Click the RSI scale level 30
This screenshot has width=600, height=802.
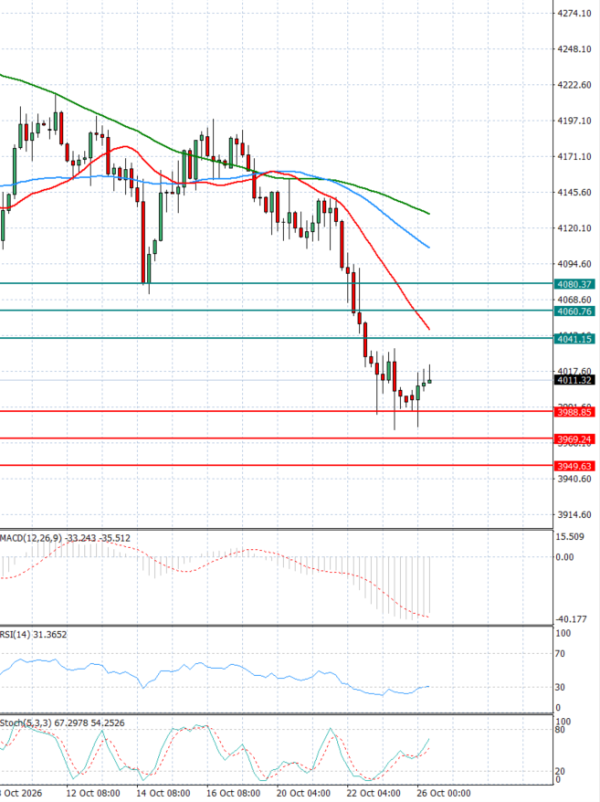point(560,687)
